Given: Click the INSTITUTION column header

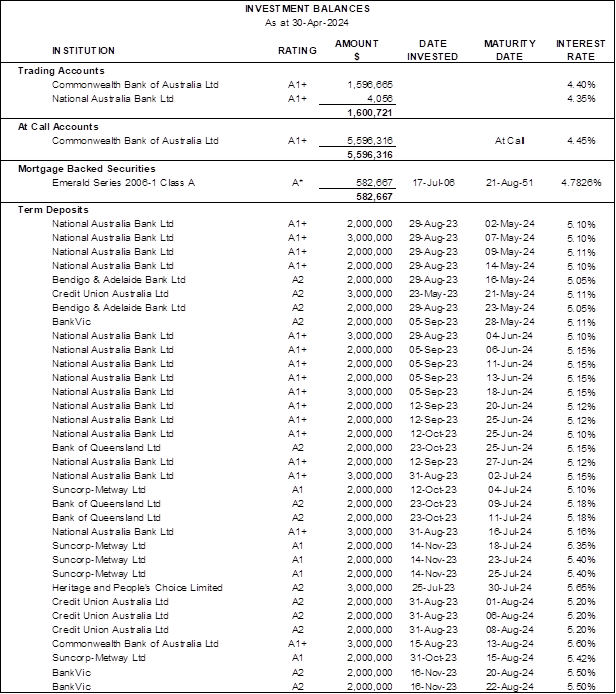Looking at the screenshot, I should [x=83, y=50].
